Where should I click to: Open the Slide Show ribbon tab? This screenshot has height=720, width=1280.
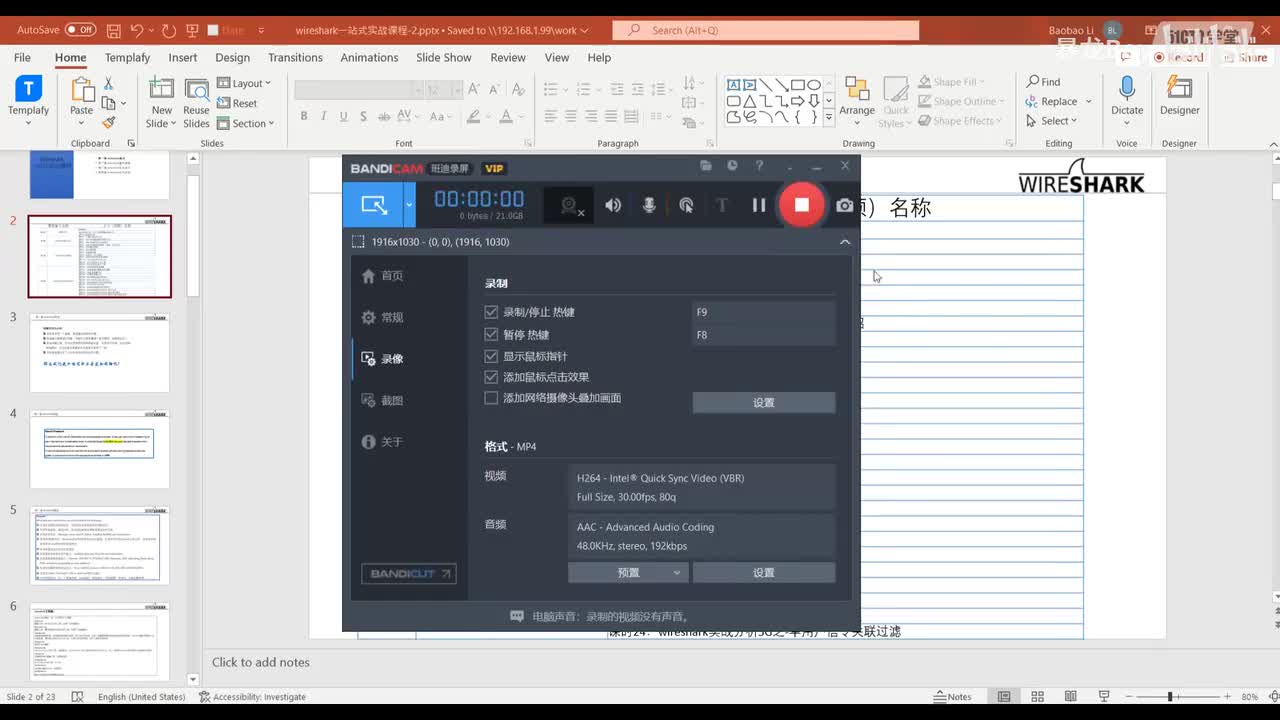pyautogui.click(x=443, y=57)
